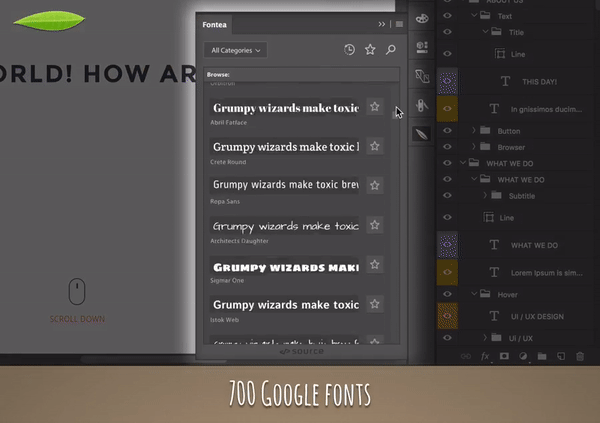The height and width of the screenshot is (423, 600).
Task: Hide the Browser group layer
Action: tap(447, 147)
